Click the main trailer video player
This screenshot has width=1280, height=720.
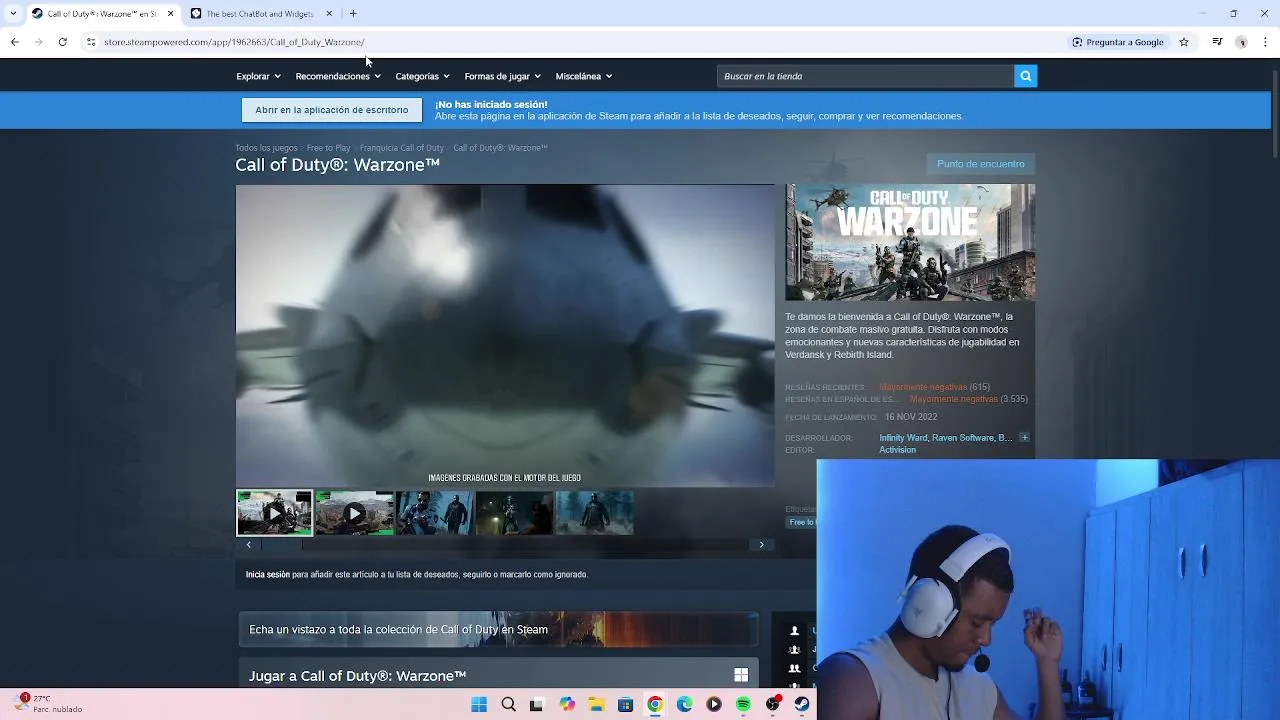[505, 335]
